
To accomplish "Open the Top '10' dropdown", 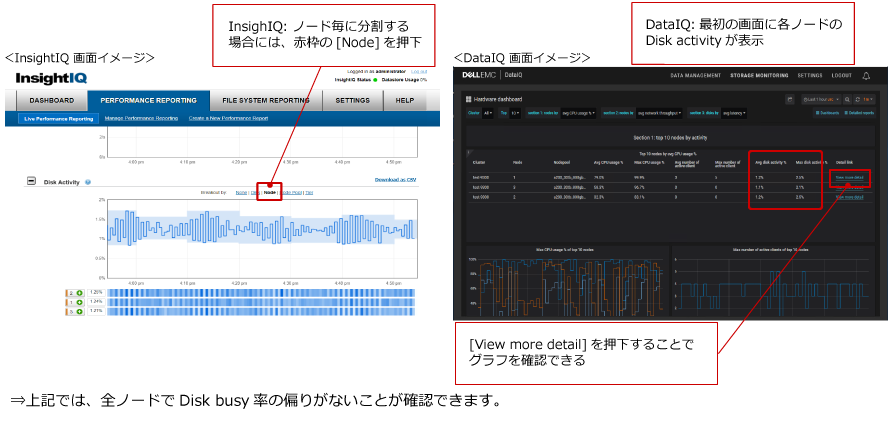I will pos(515,114).
